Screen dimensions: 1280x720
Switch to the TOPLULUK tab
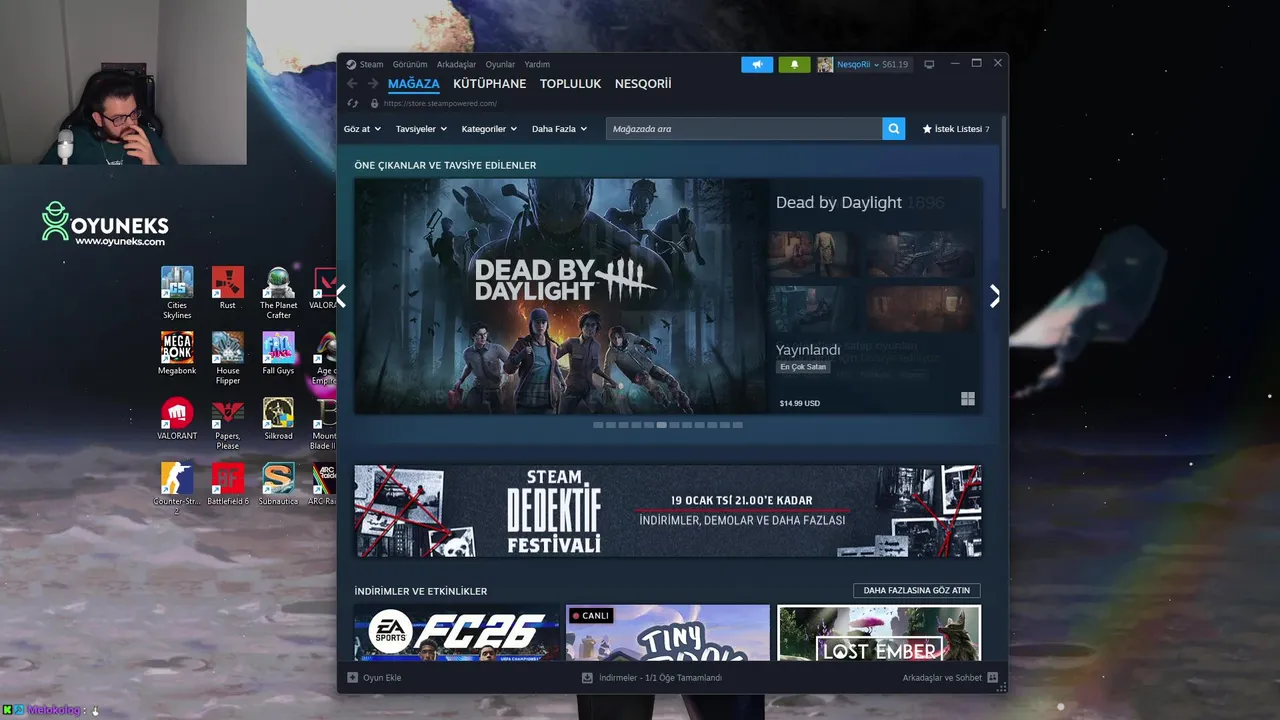coord(570,84)
